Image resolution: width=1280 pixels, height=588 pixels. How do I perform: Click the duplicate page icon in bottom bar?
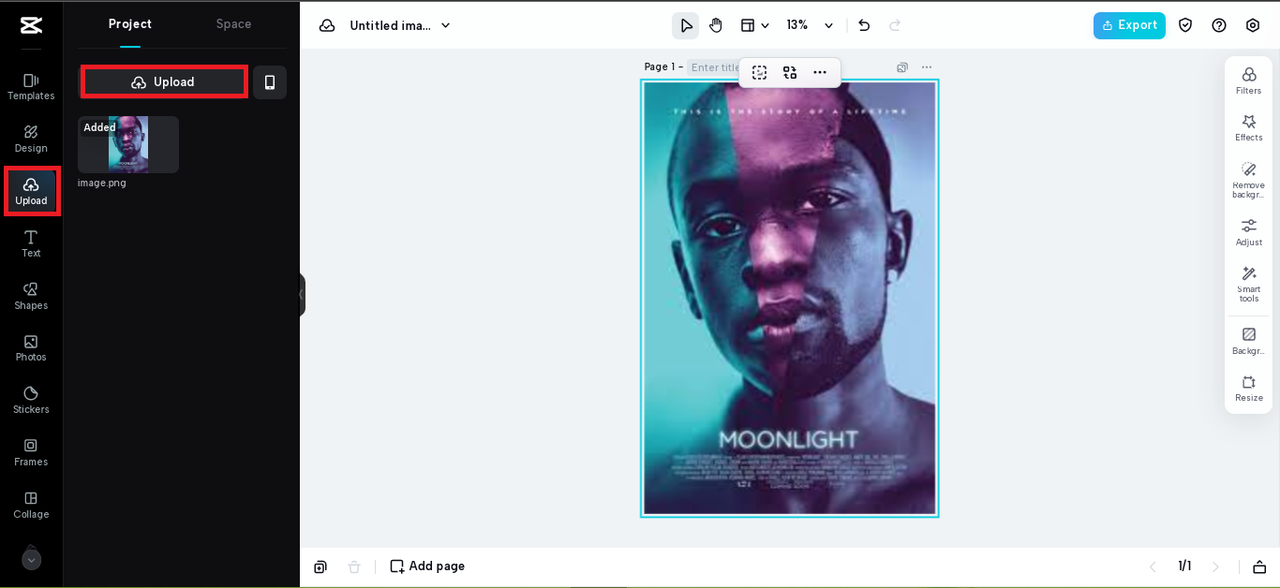coord(320,567)
